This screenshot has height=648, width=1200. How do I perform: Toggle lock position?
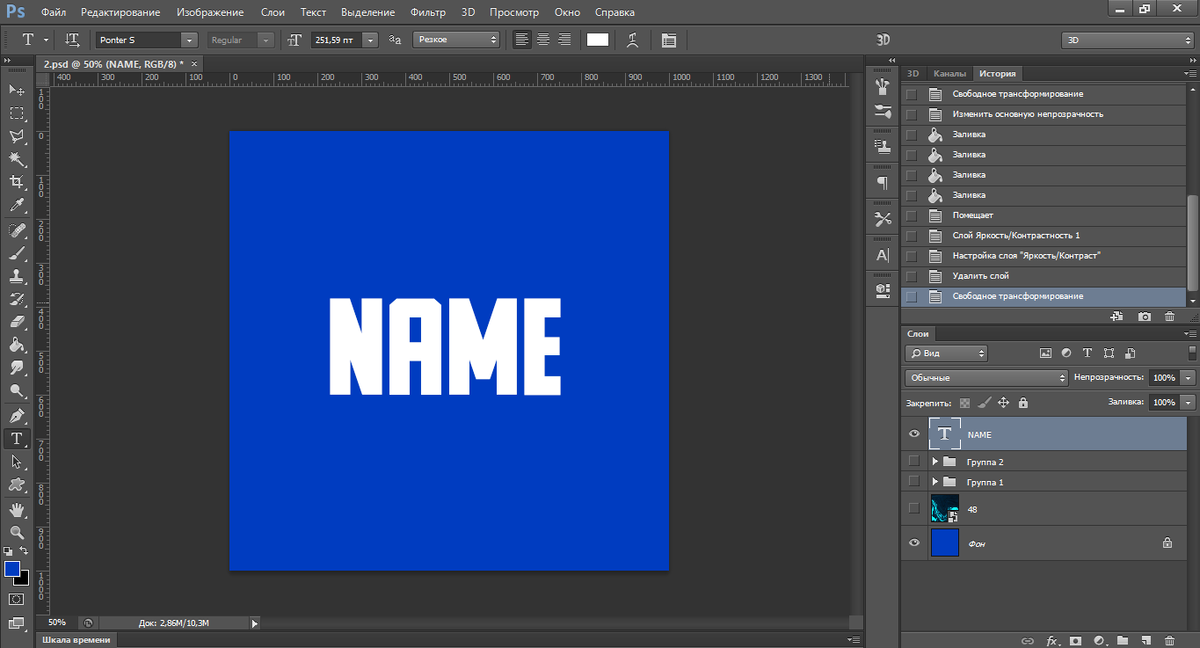pyautogui.click(x=1003, y=402)
